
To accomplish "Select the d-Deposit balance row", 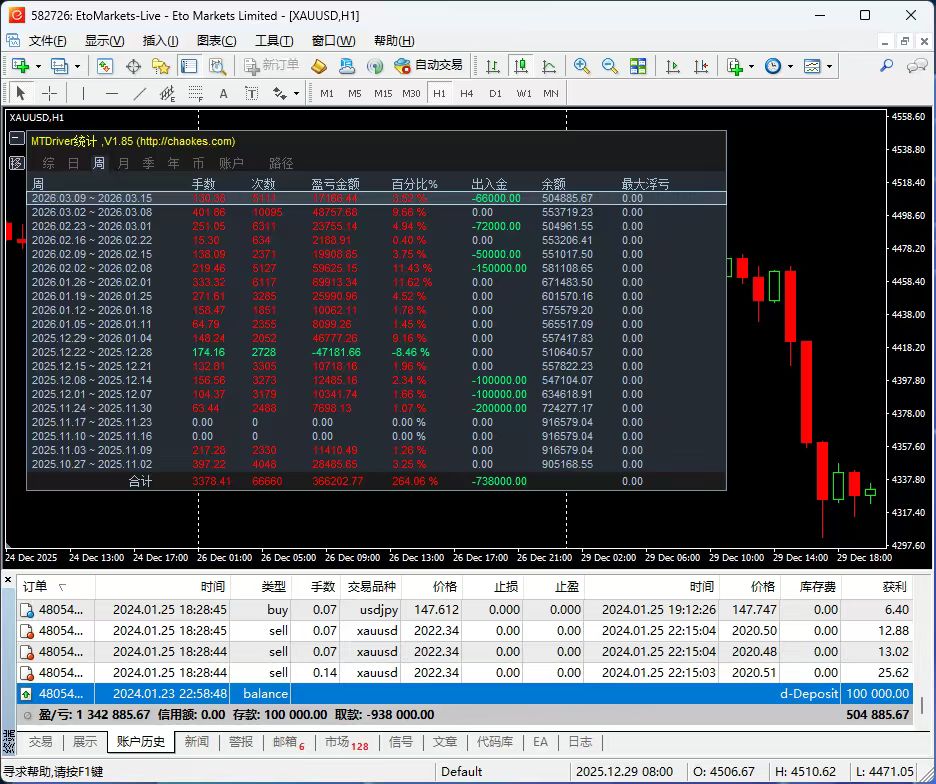I will click(x=464, y=694).
